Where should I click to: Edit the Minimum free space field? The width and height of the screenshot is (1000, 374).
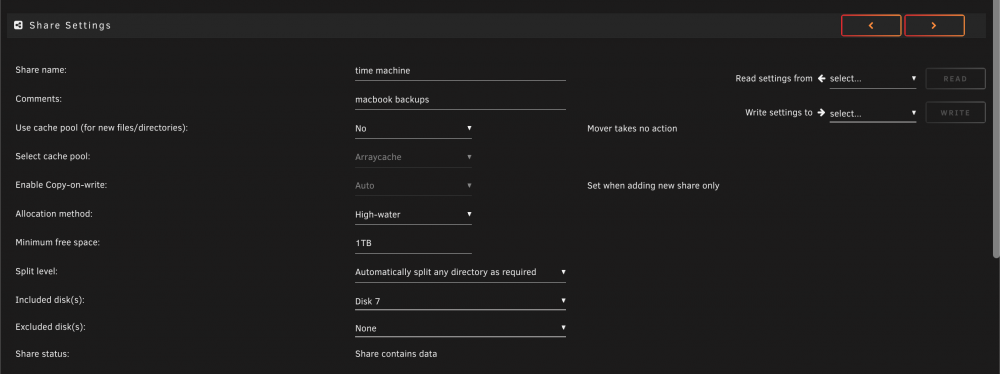413,243
